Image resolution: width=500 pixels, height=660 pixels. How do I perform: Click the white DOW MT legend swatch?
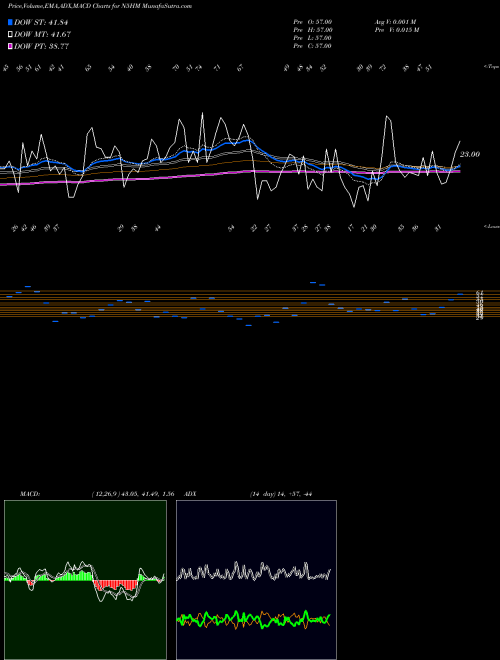point(10,35)
